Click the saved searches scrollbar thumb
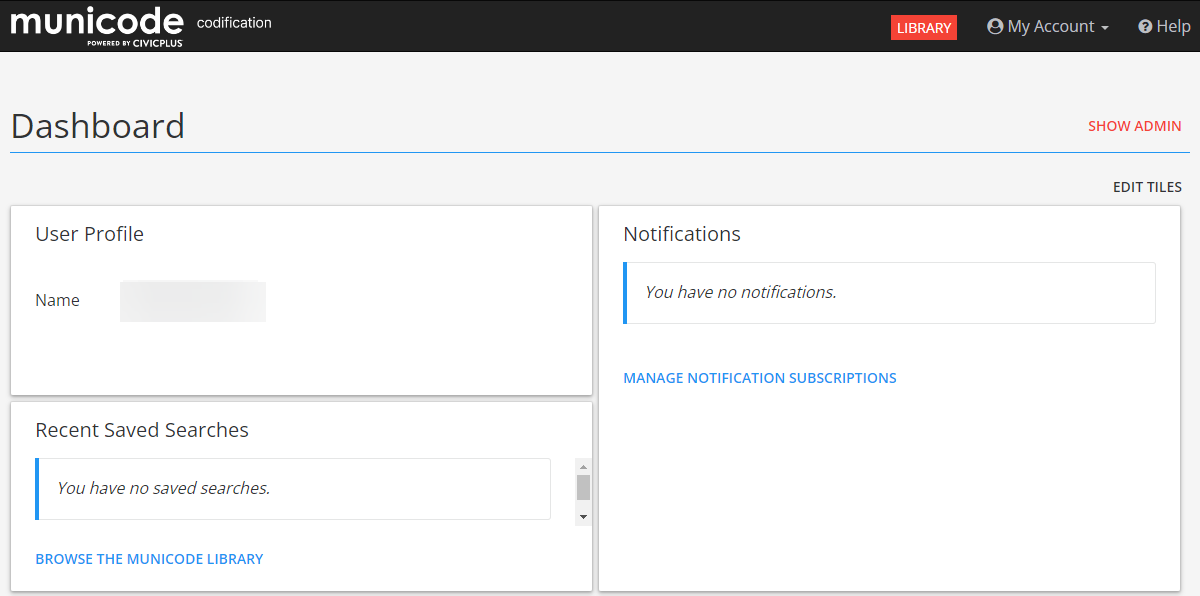Image resolution: width=1200 pixels, height=596 pixels. 583,487
